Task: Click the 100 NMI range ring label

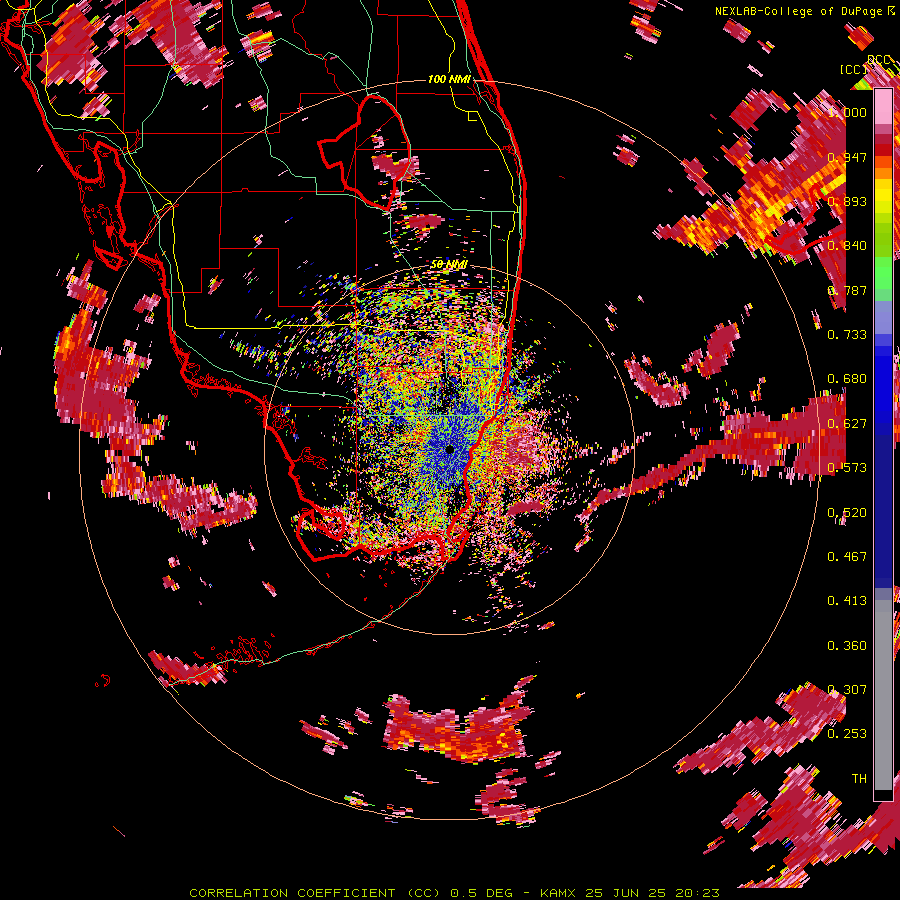Action: tap(449, 79)
